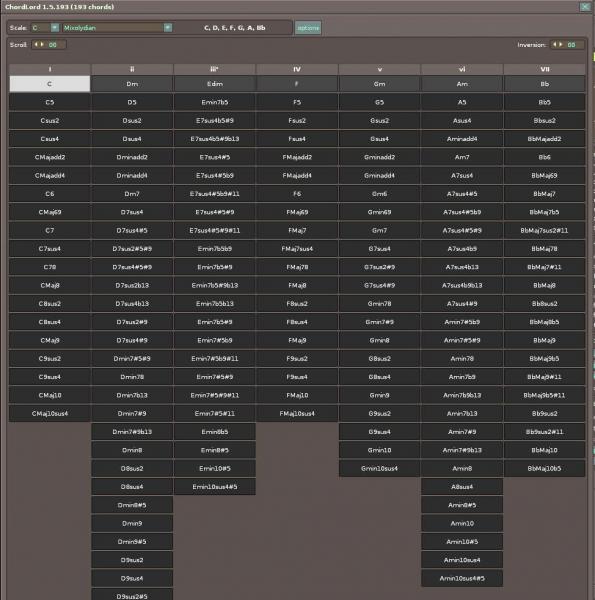Play the BbMajadd2 chord
The width and height of the screenshot is (595, 600).
[544, 139]
